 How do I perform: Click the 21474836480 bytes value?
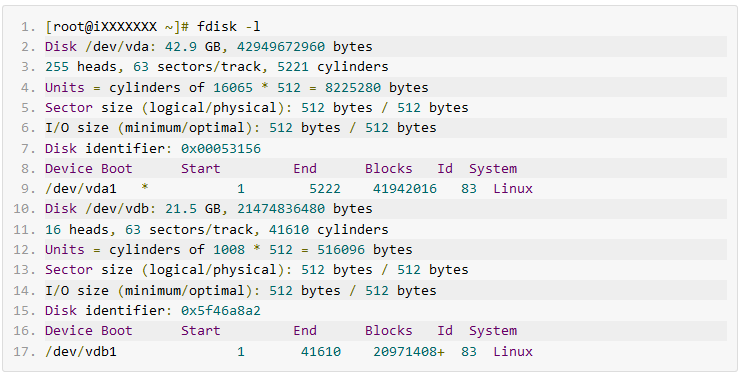[281, 209]
